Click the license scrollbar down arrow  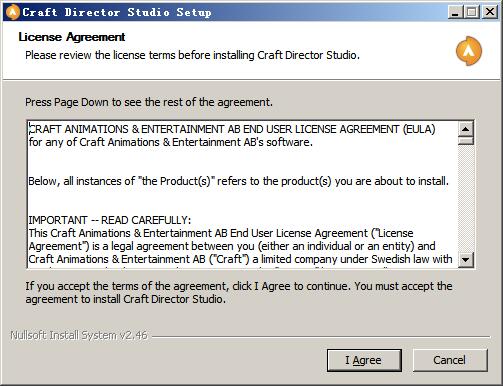point(466,259)
